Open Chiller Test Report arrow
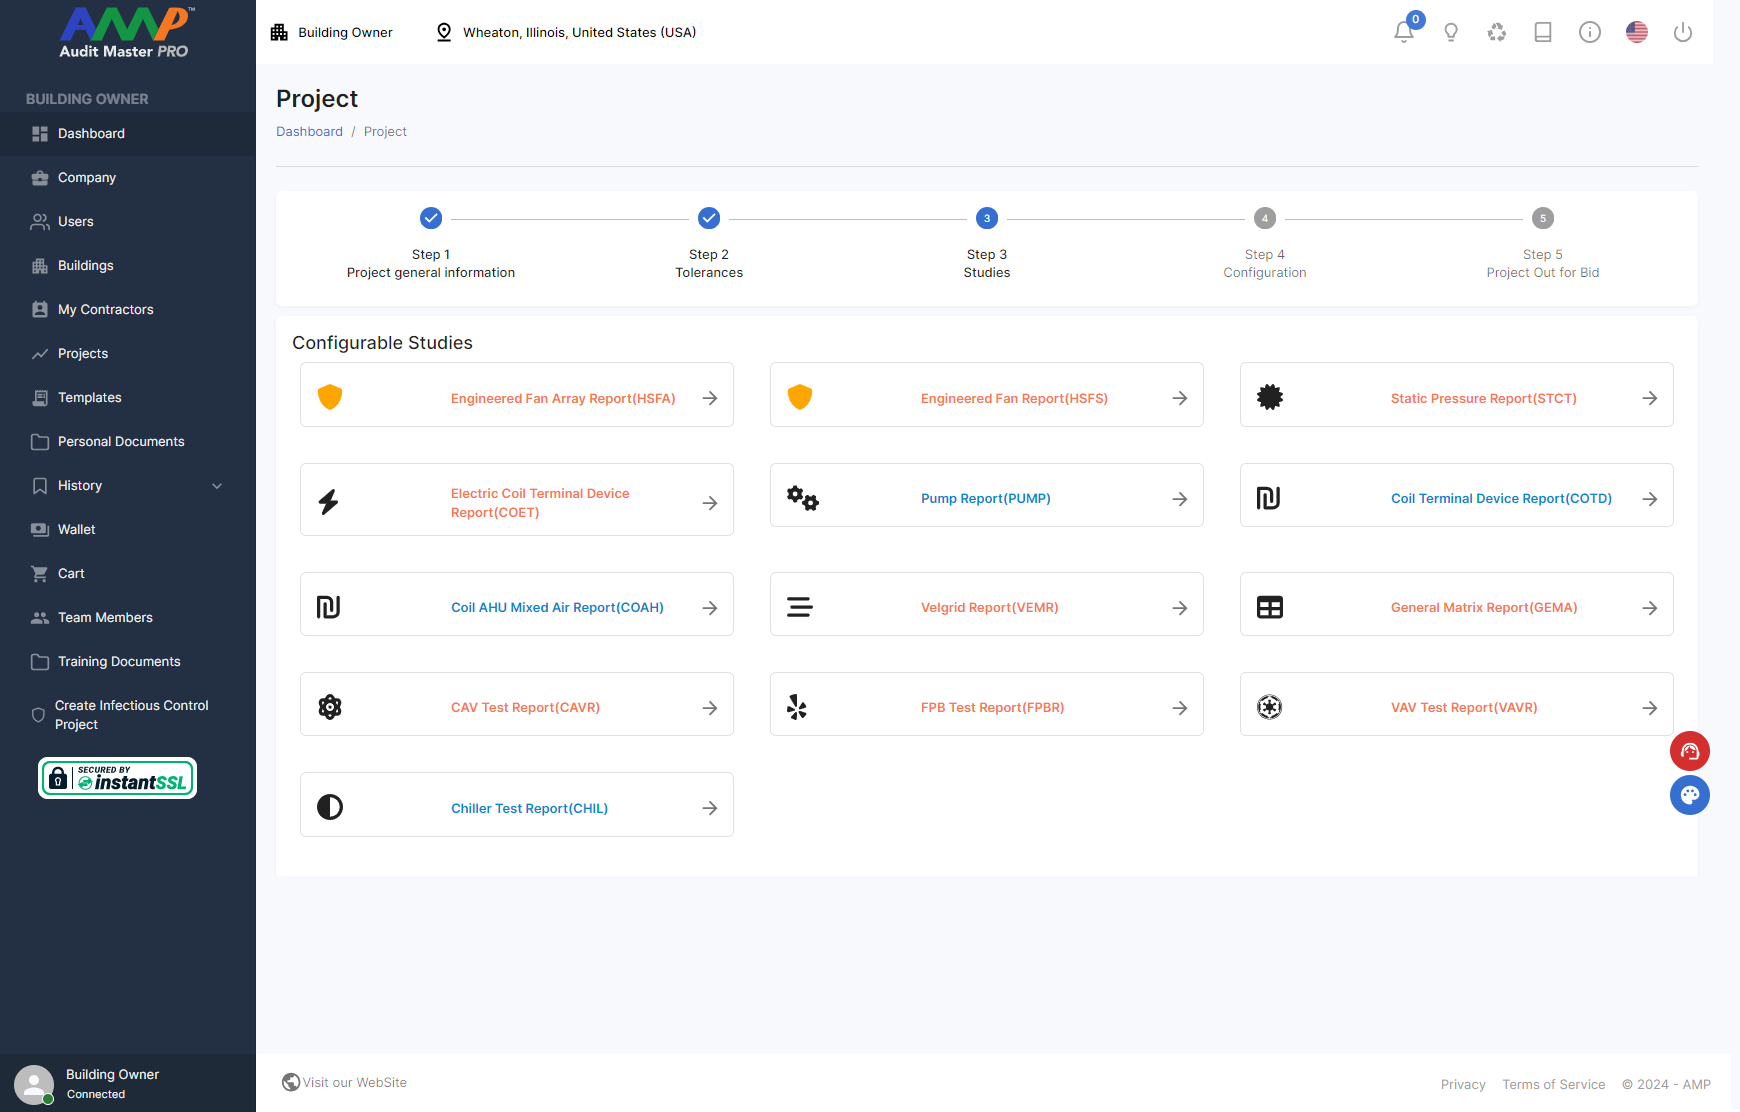Screen dimensions: 1740x1112 click(710, 808)
